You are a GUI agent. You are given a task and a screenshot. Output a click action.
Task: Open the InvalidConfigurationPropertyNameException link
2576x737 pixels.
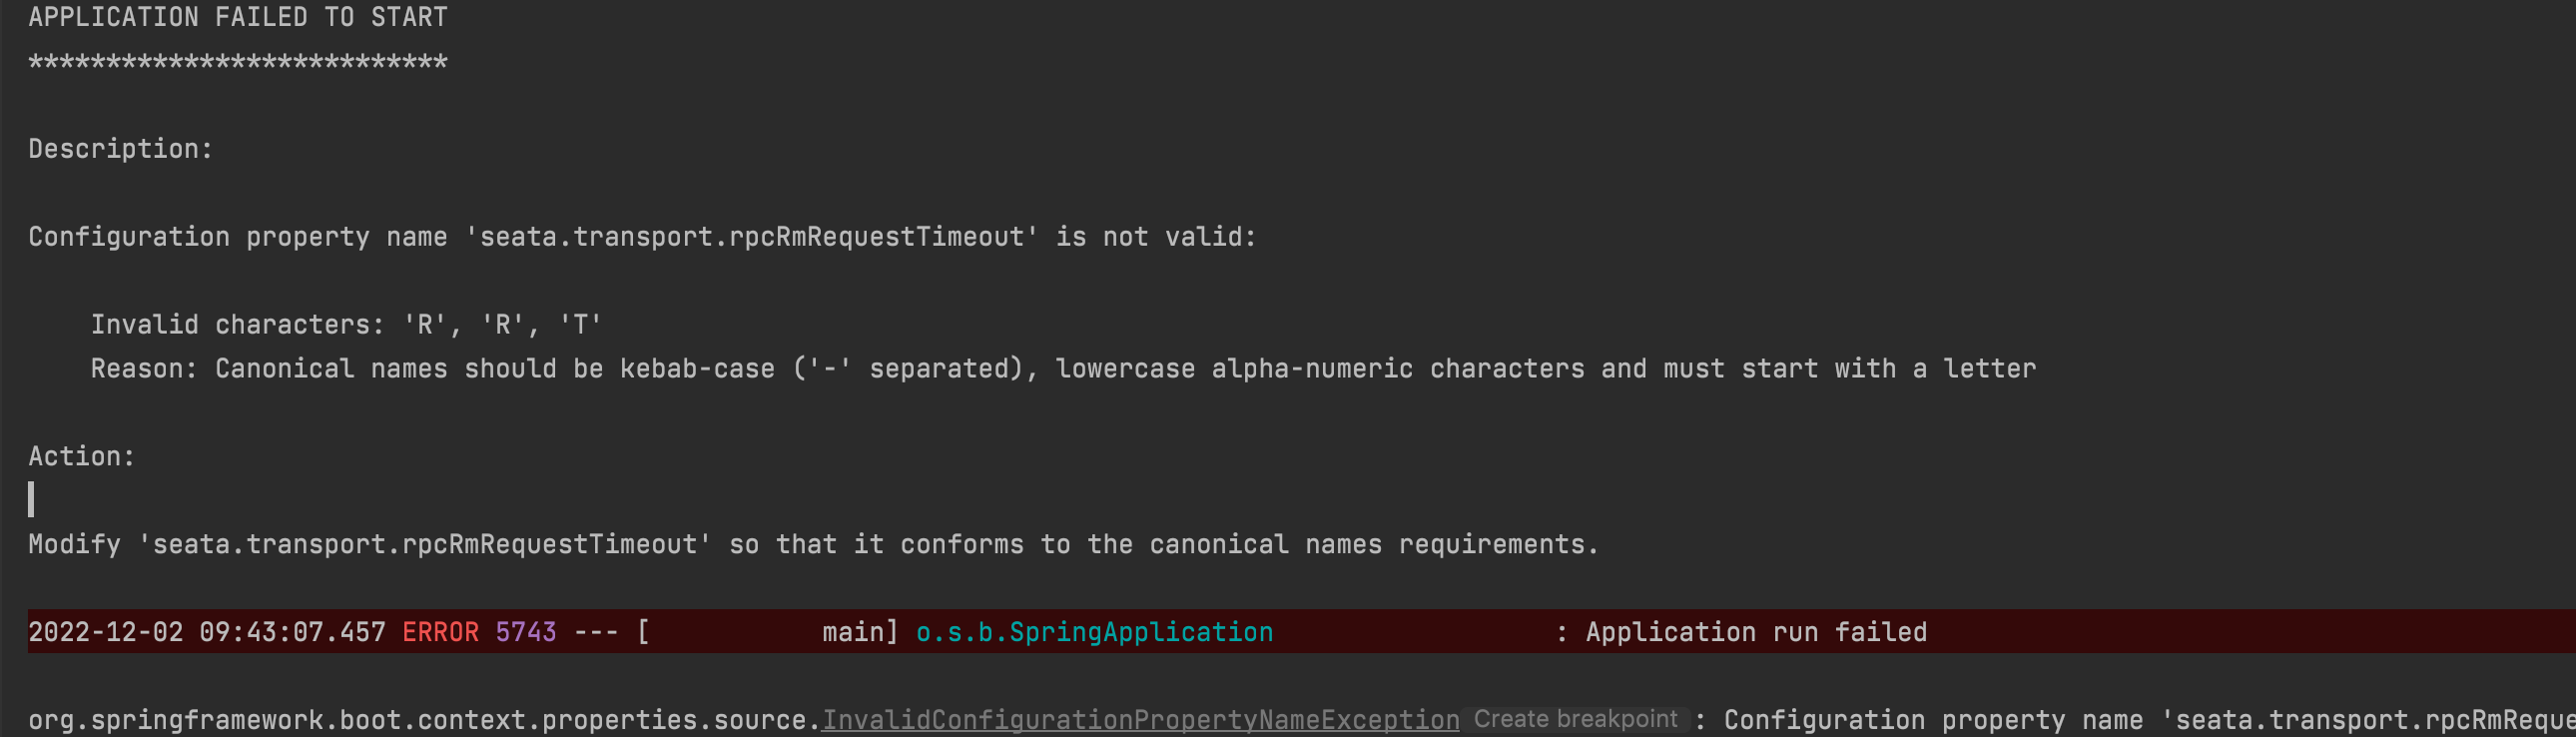(x=1140, y=720)
